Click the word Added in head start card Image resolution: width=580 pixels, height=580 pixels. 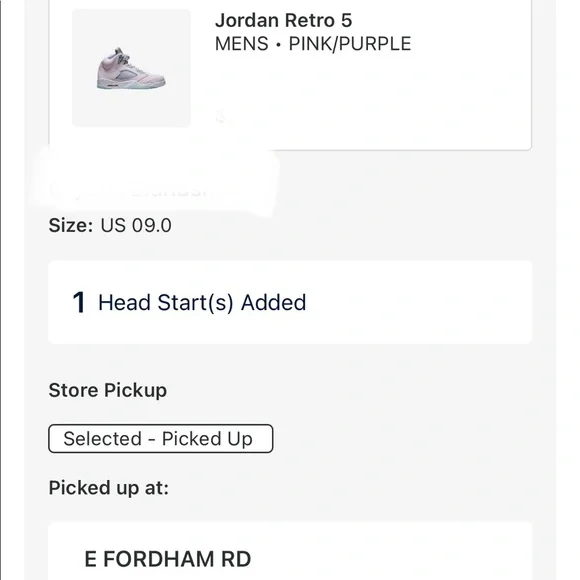[273, 303]
